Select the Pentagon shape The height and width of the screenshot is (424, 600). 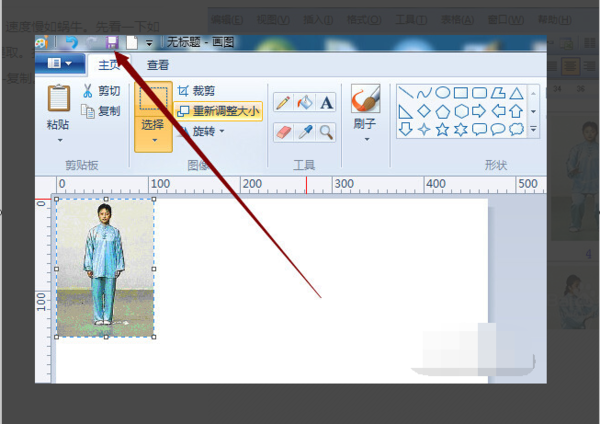[443, 111]
